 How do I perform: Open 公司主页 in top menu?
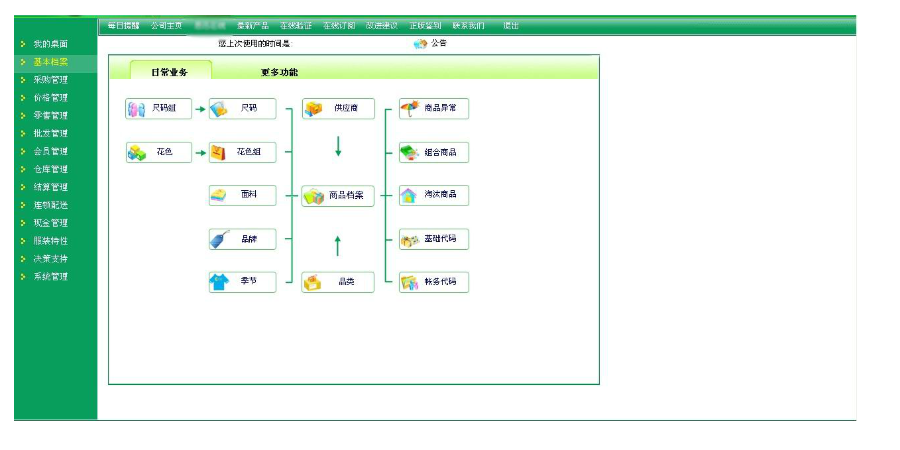(166, 26)
